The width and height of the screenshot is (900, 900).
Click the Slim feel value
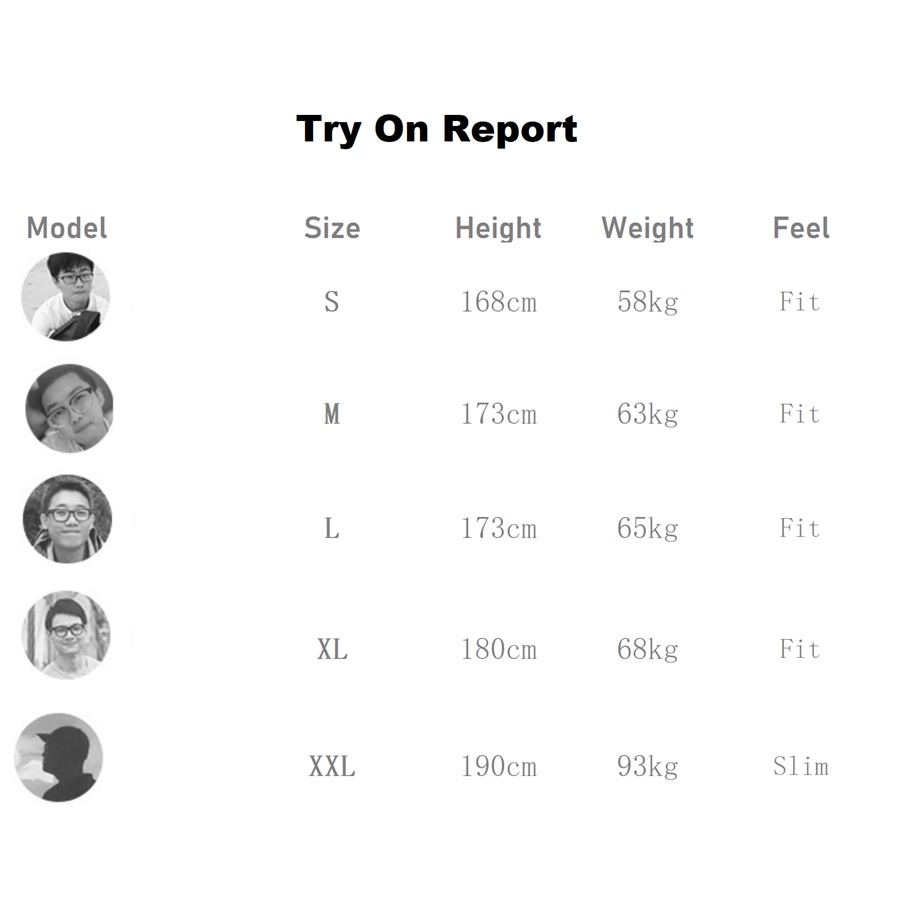click(801, 767)
